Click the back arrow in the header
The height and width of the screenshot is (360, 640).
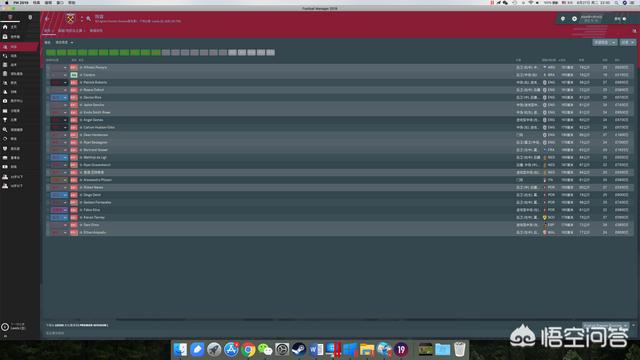47,19
